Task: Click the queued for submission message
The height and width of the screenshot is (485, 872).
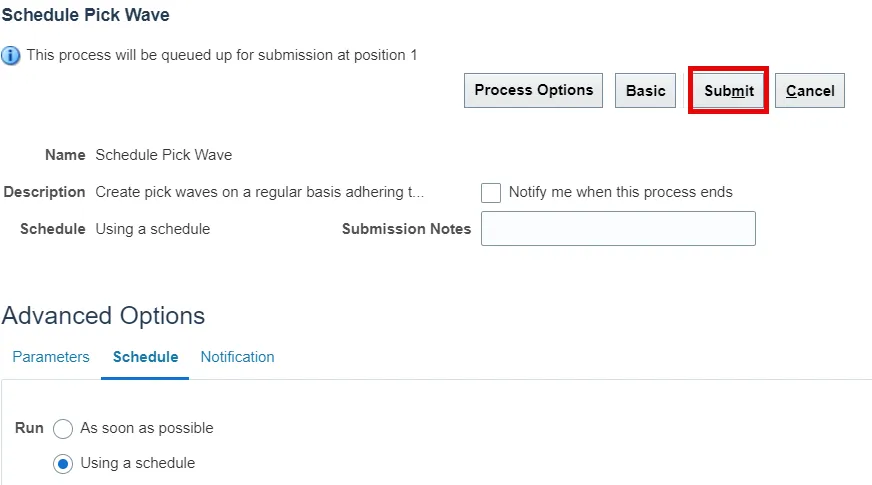Action: point(222,55)
